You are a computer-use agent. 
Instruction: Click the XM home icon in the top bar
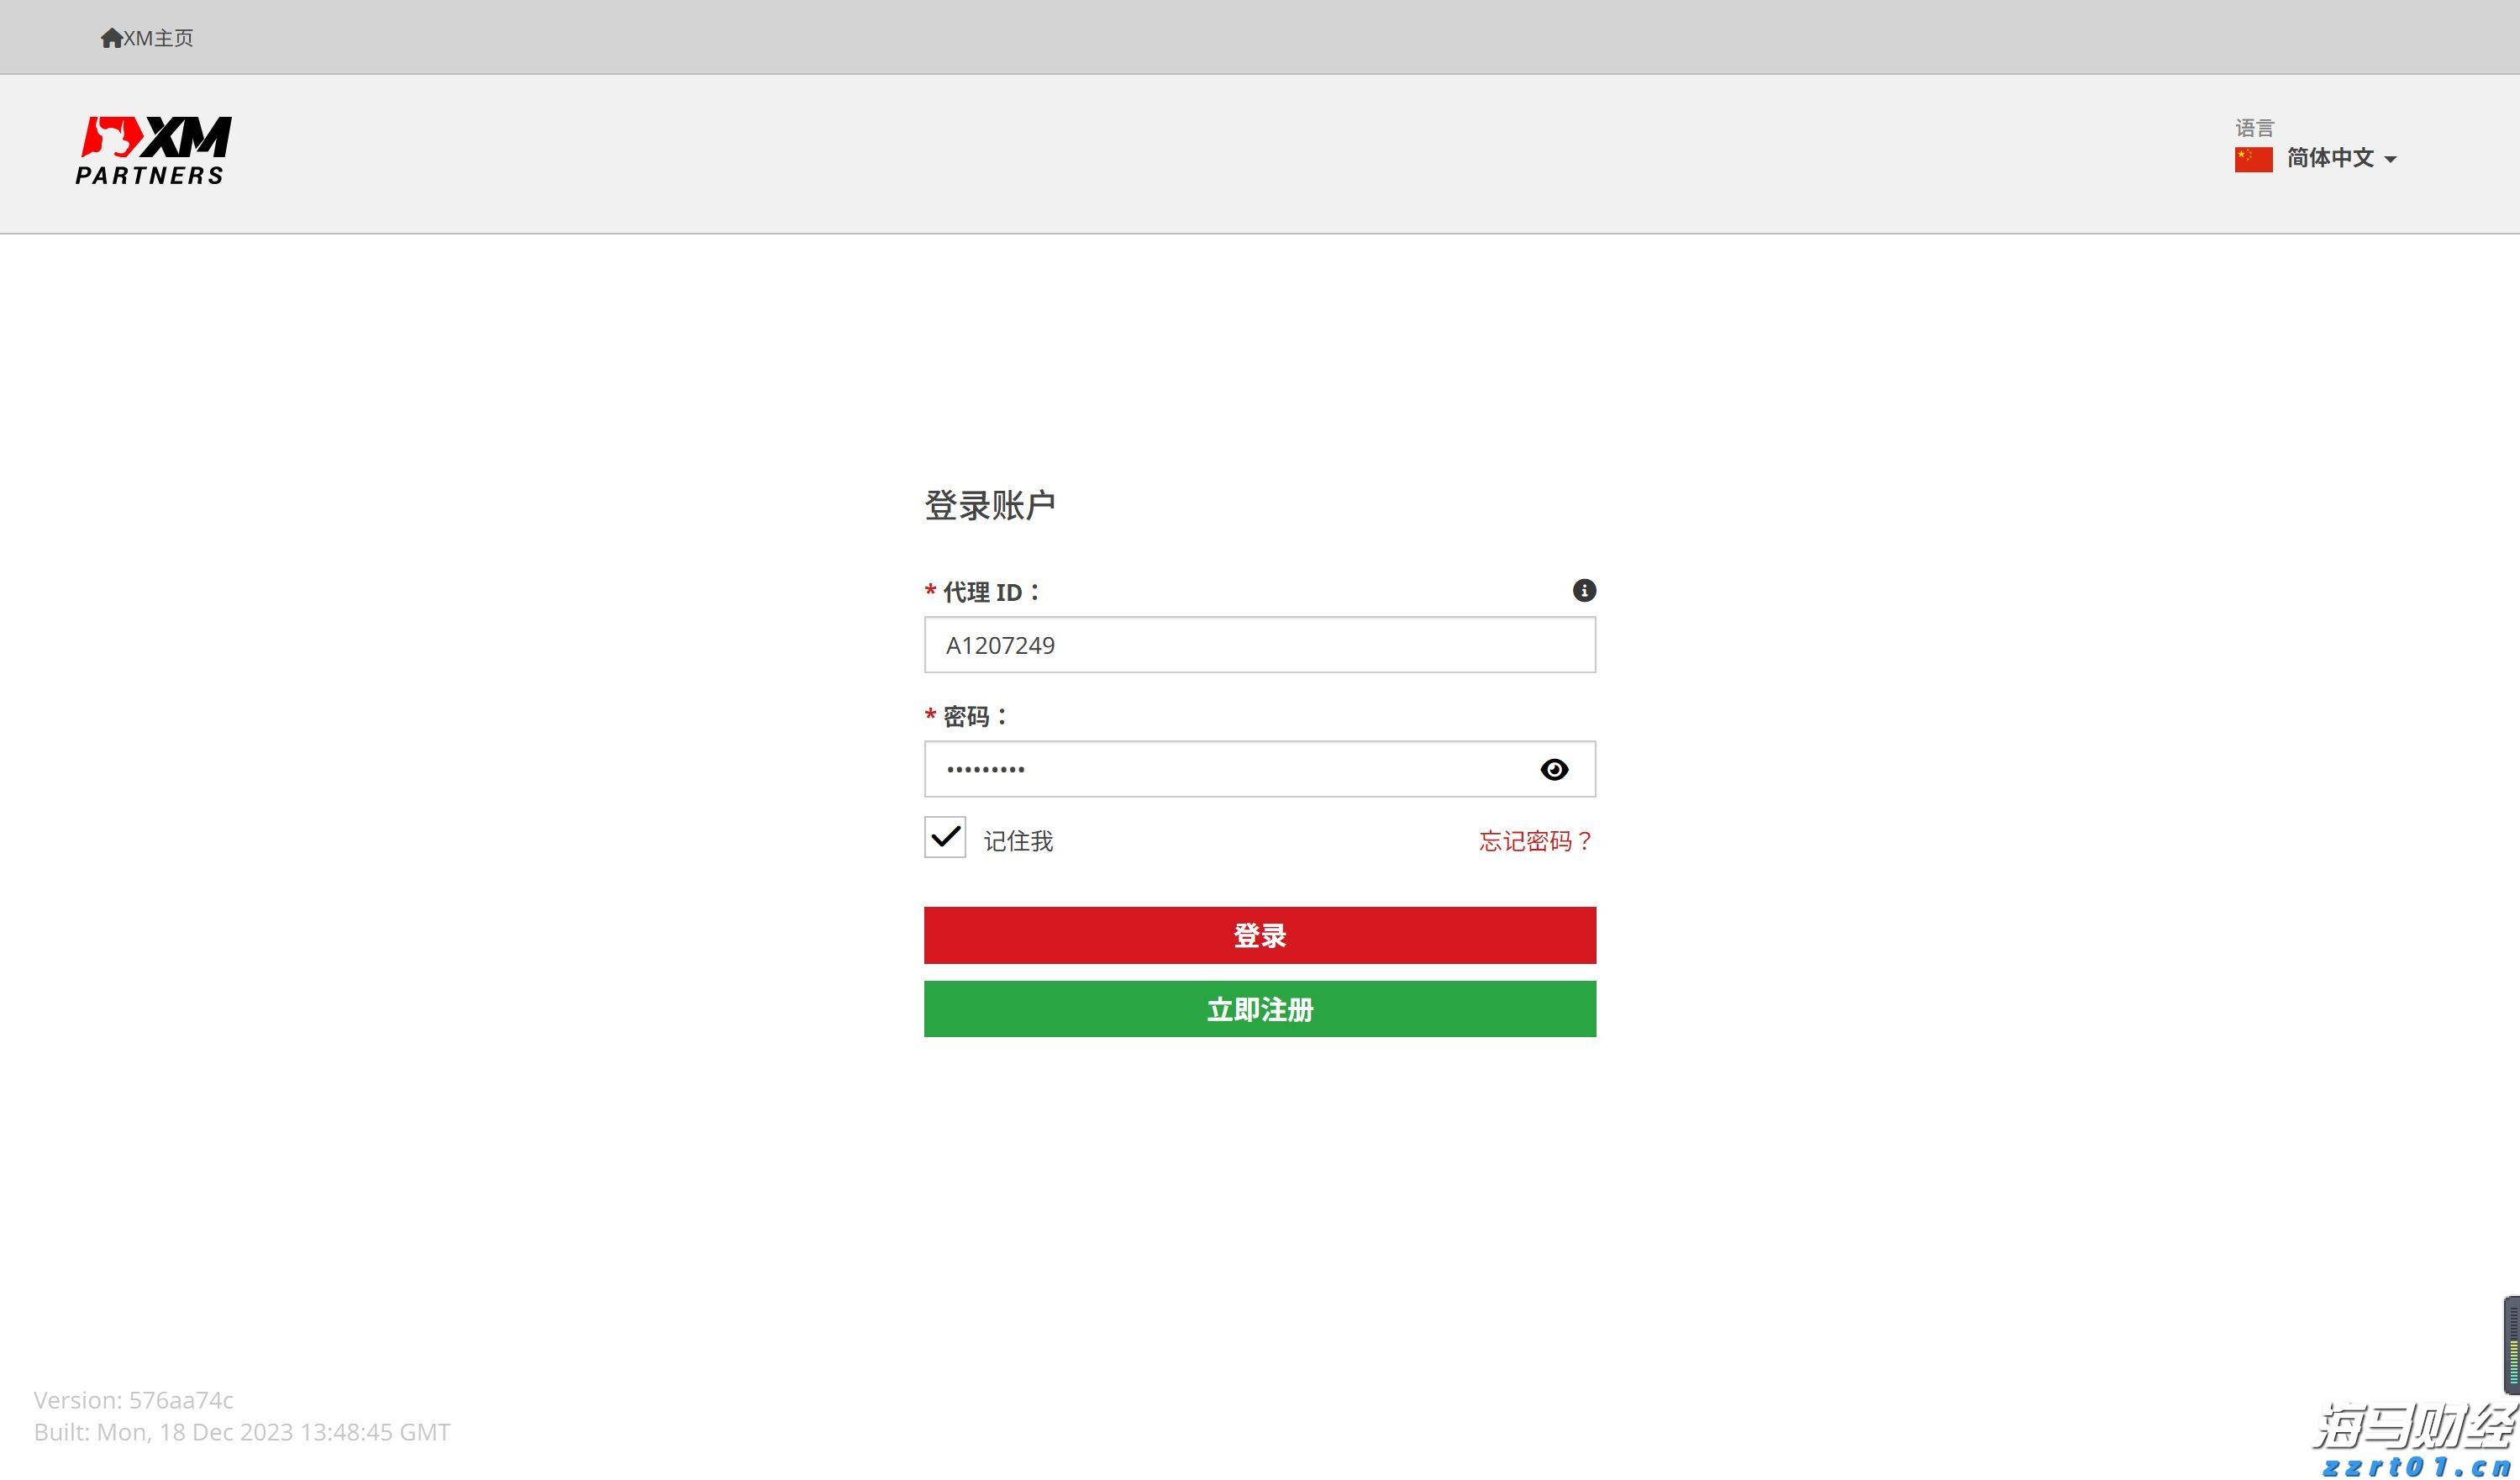click(x=112, y=37)
